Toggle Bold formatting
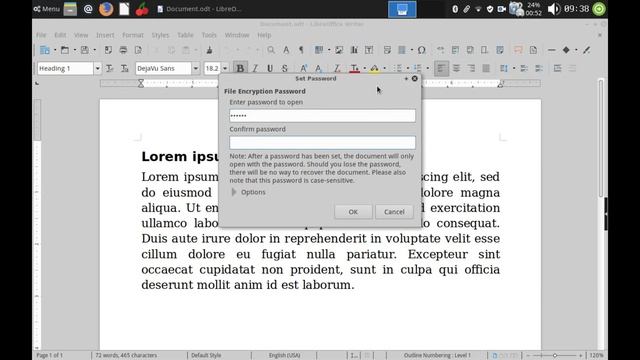The width and height of the screenshot is (640, 360). 240,69
